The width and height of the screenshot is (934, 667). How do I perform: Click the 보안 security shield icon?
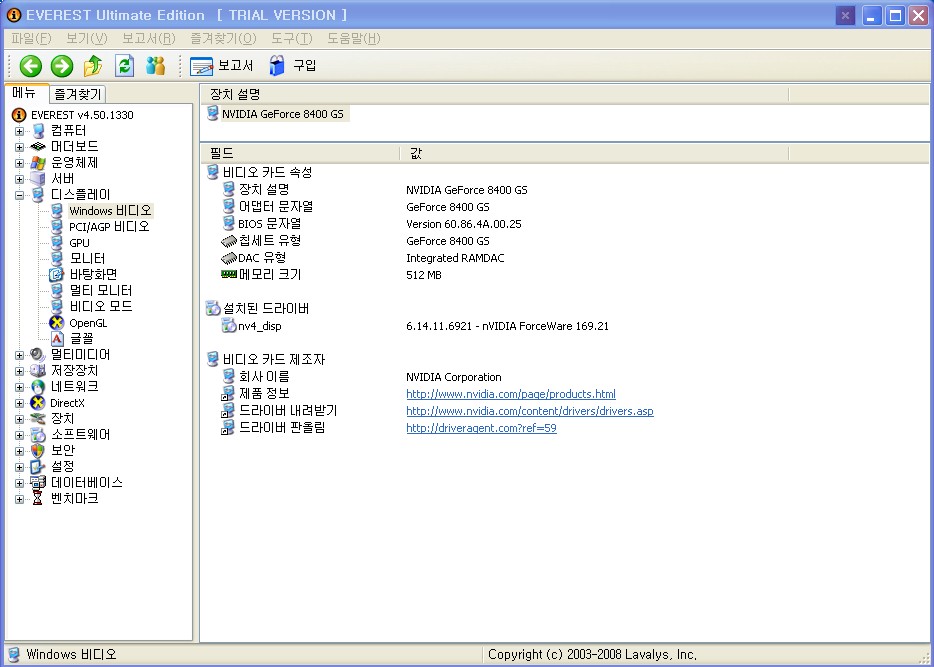point(38,451)
